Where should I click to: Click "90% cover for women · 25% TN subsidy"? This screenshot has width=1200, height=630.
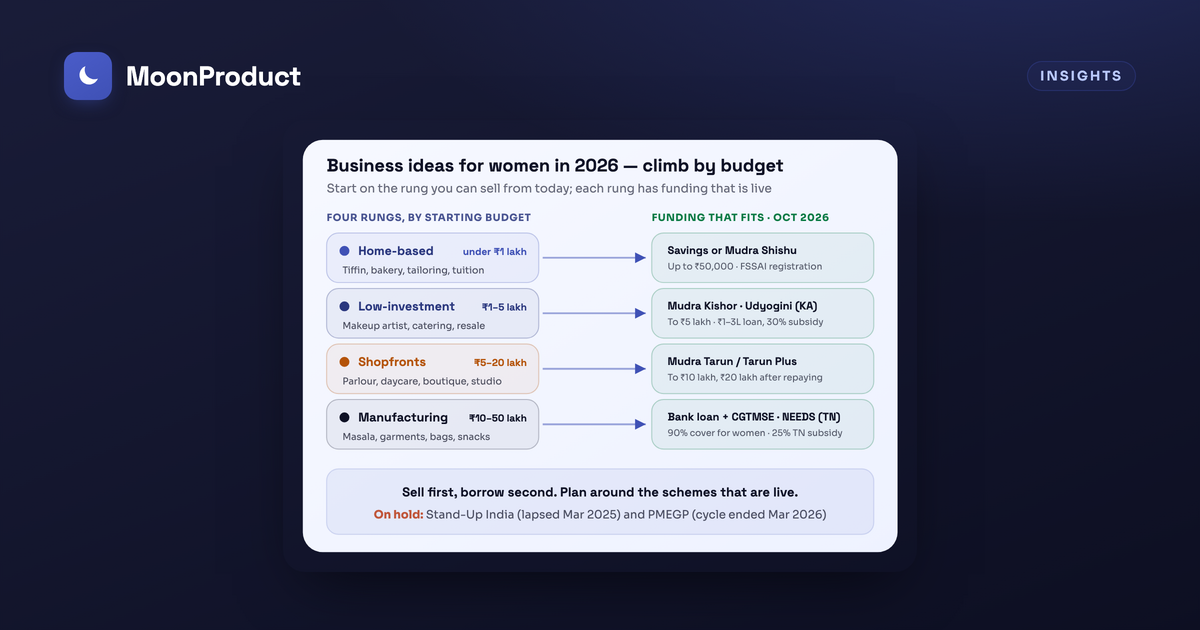(755, 433)
